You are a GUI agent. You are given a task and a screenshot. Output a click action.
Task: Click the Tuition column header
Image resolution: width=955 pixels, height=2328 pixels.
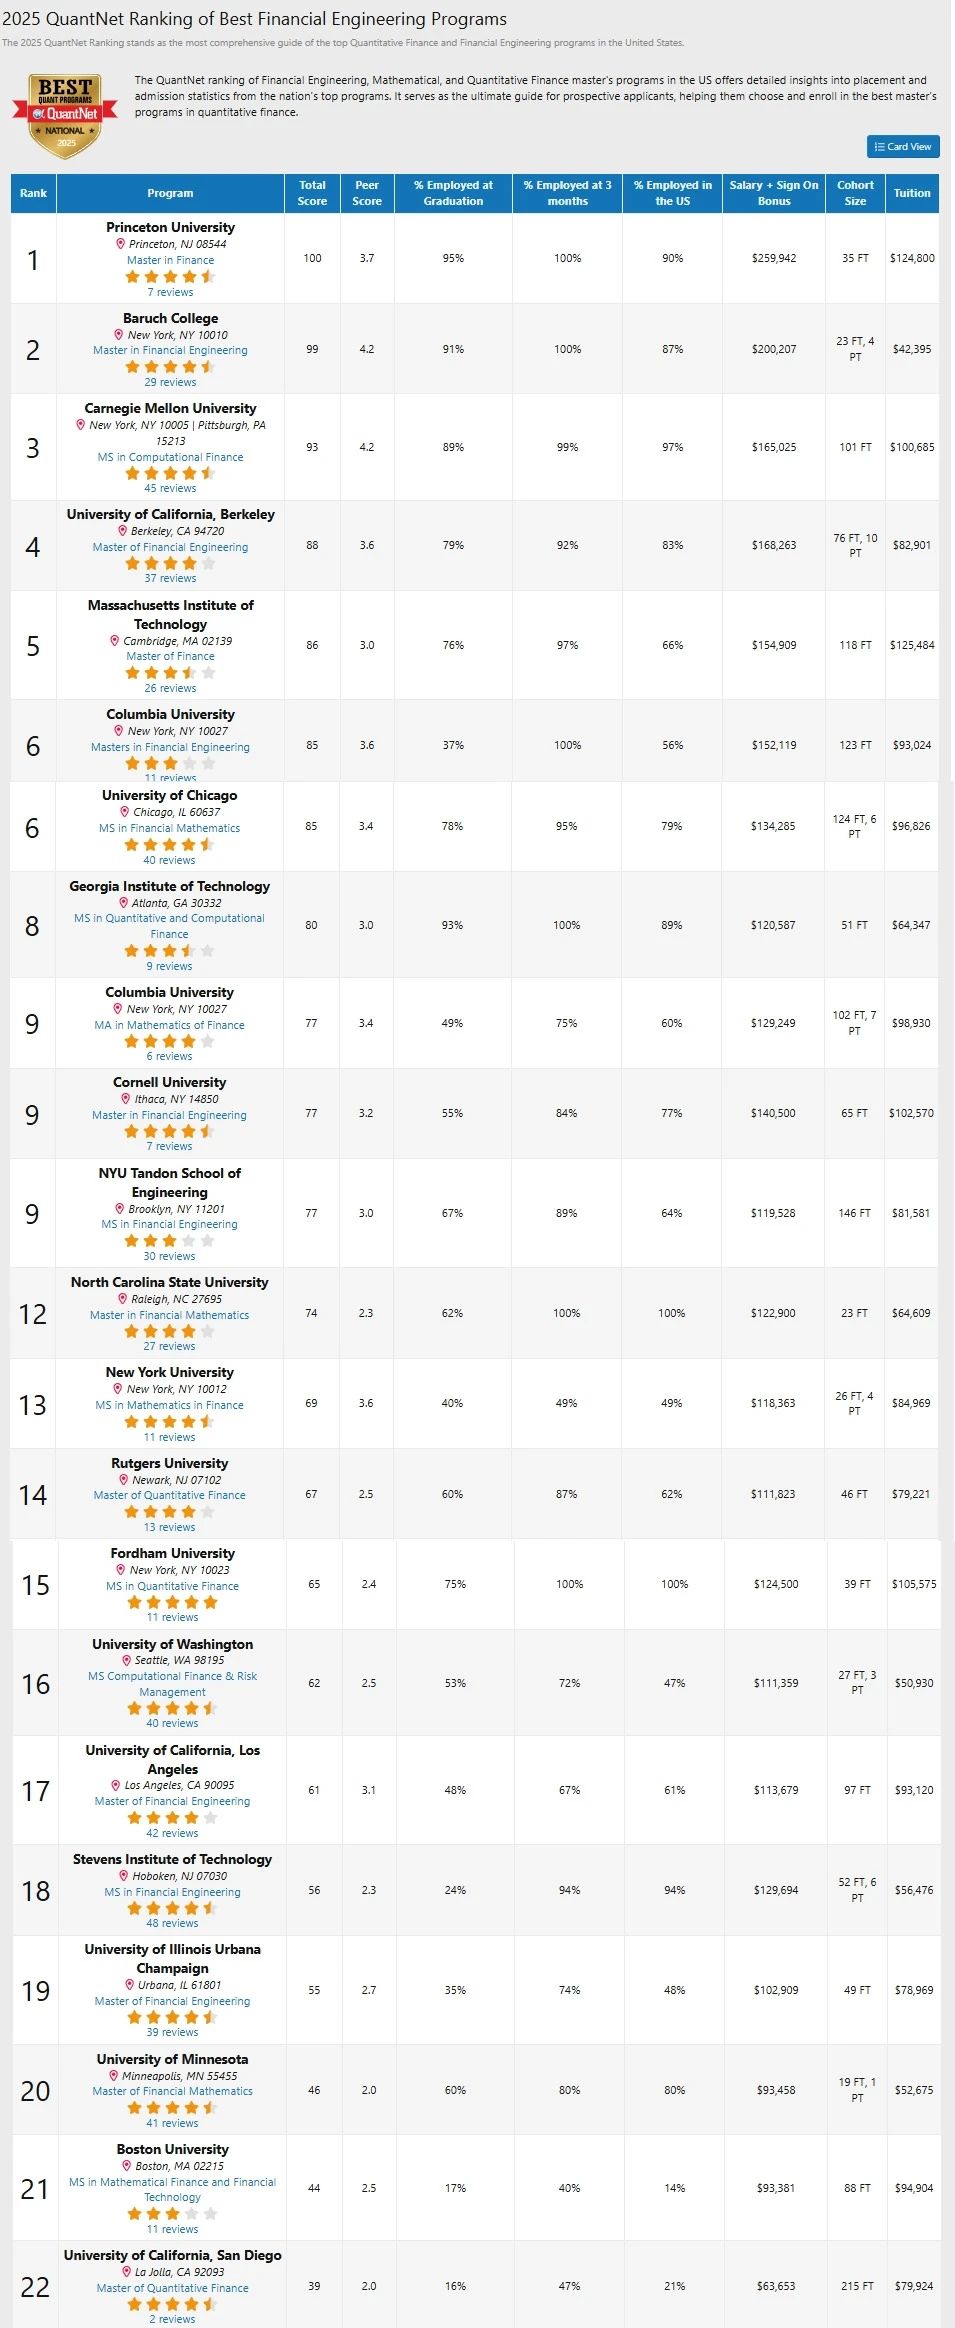tap(911, 193)
